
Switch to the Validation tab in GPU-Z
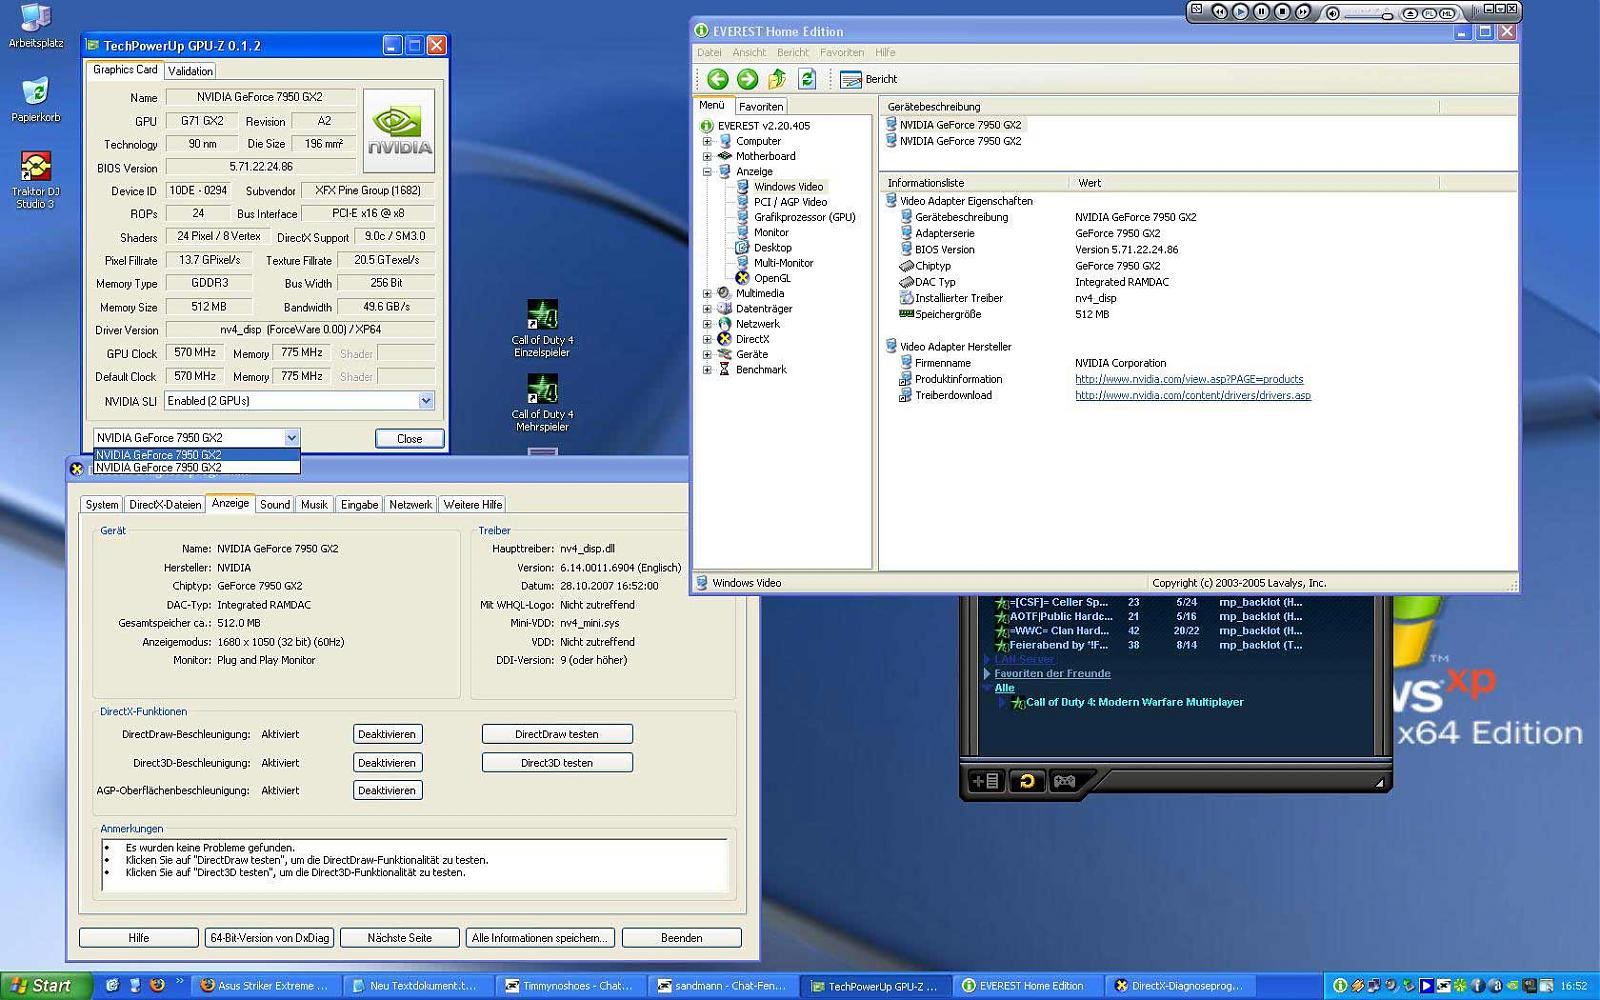tap(190, 71)
